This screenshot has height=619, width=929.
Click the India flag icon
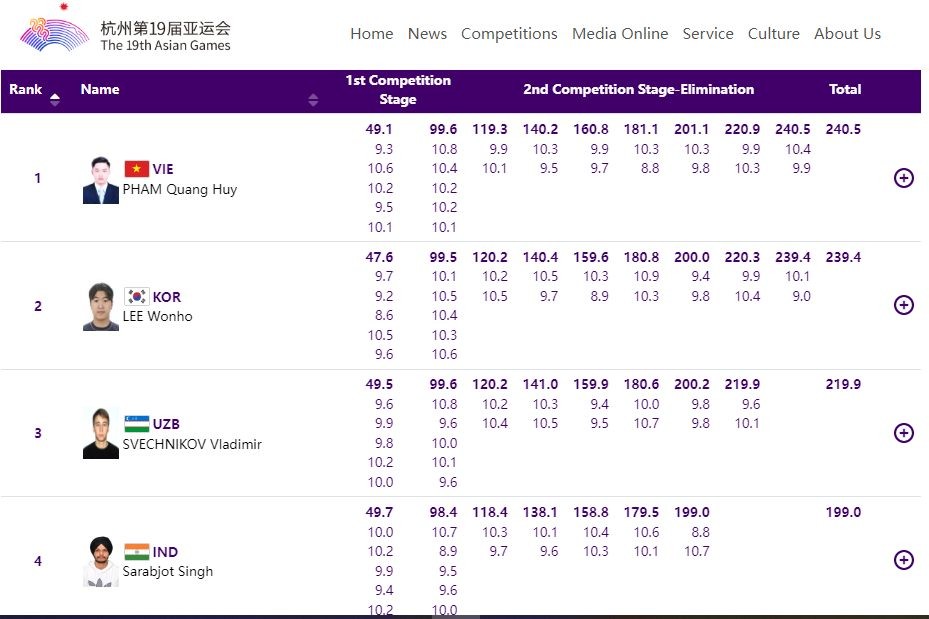[x=136, y=552]
